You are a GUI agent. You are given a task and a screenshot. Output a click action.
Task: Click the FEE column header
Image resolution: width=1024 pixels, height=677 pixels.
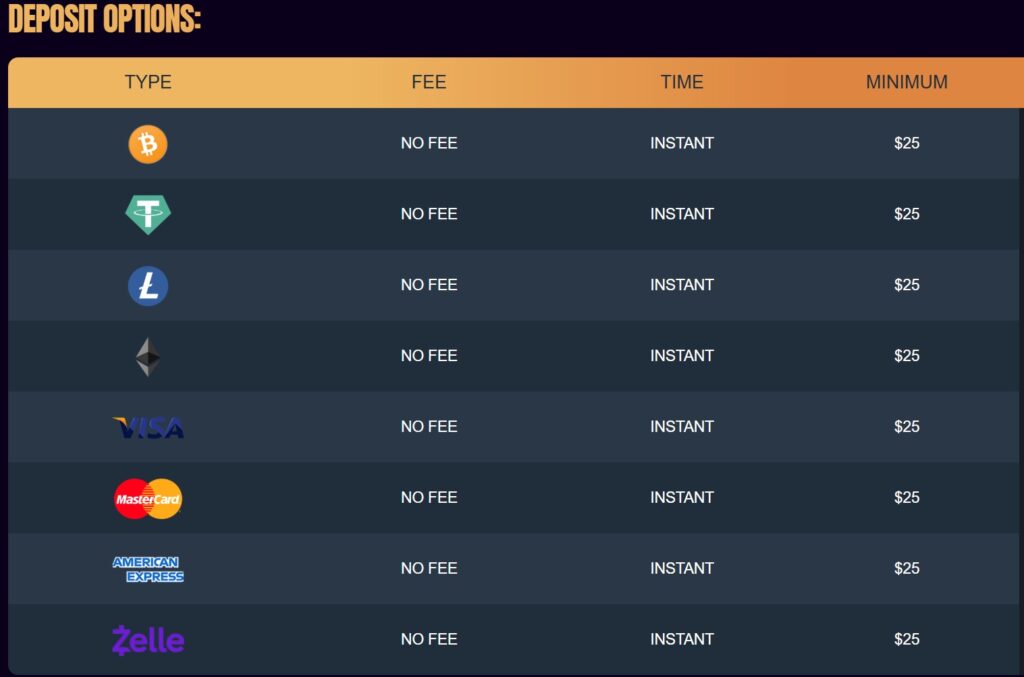(429, 82)
